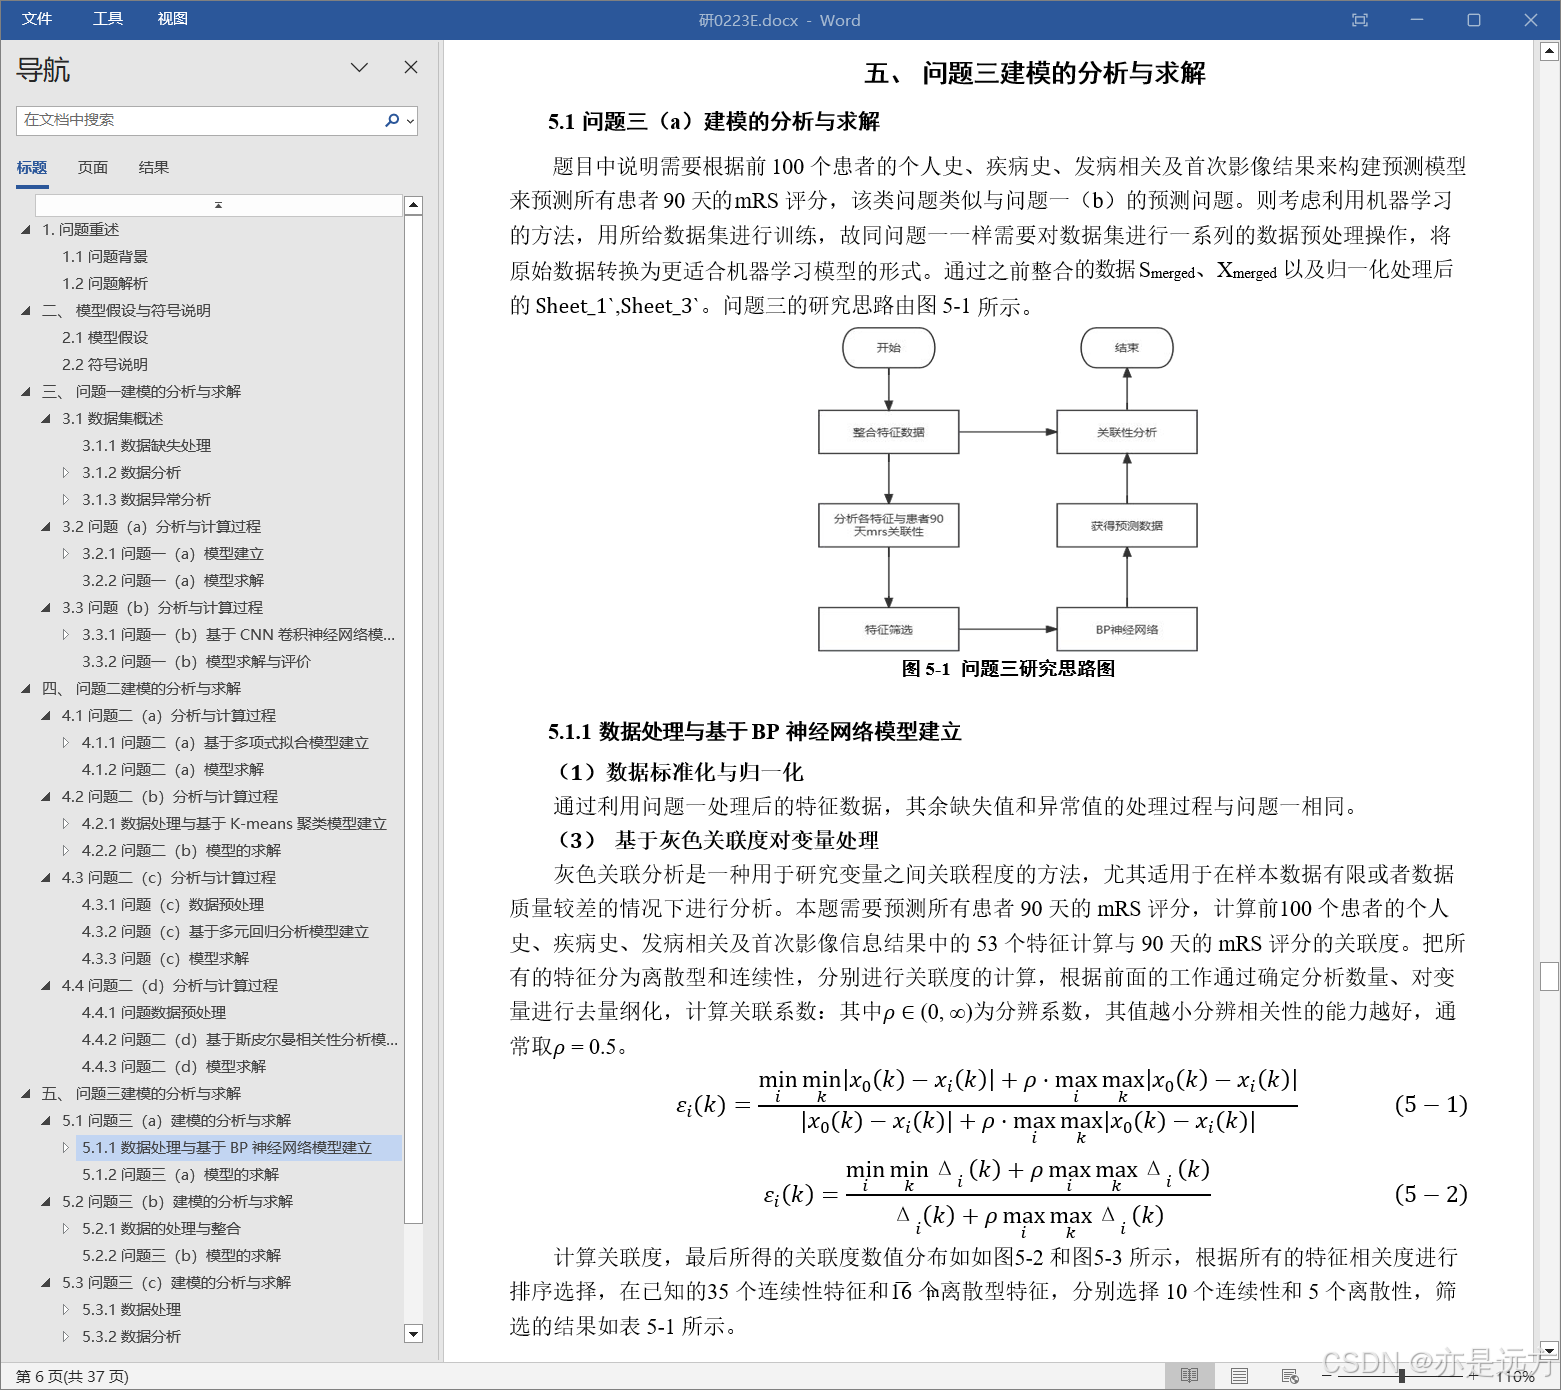Click the search magnifier icon in navigation pane

[x=392, y=120]
